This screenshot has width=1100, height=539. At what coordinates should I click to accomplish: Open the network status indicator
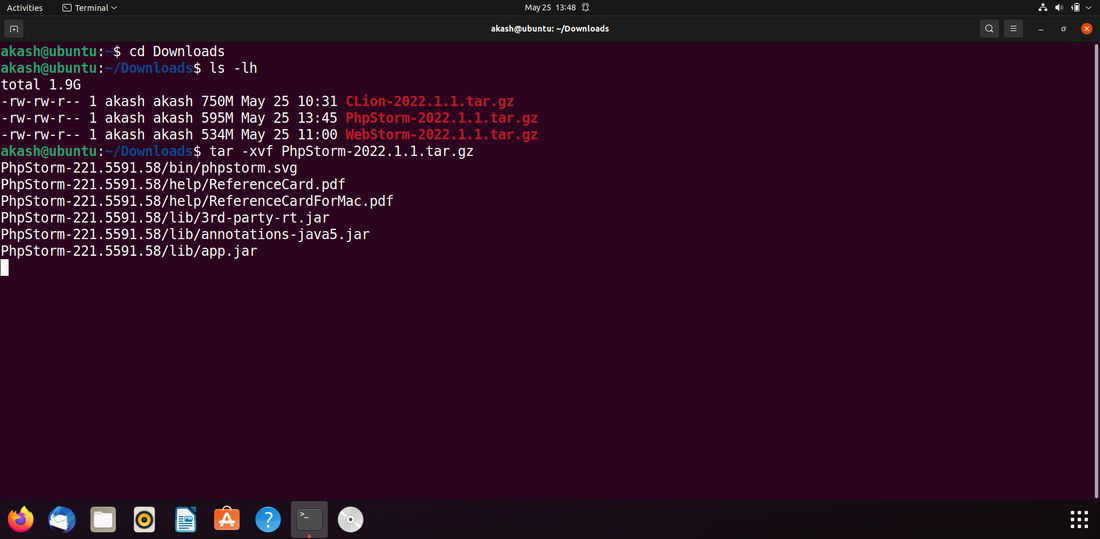point(1042,8)
